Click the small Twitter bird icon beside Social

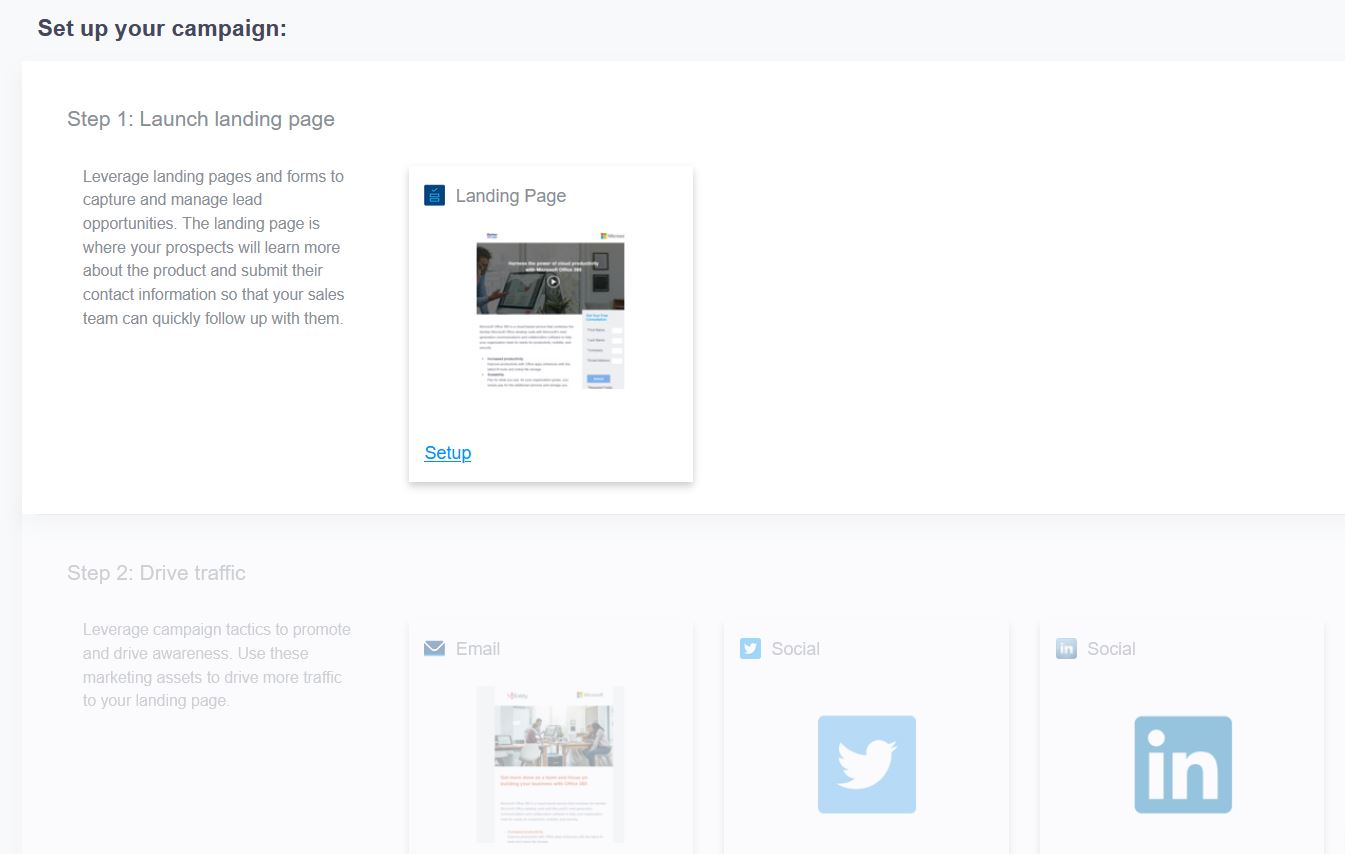click(750, 648)
